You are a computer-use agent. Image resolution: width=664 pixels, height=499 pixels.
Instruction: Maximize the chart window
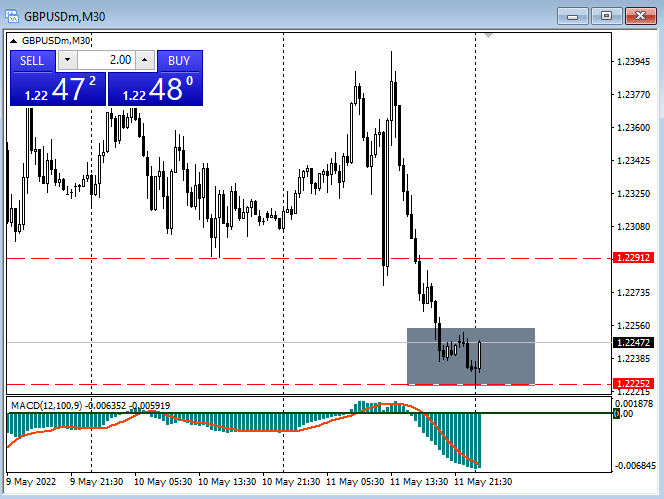[606, 16]
